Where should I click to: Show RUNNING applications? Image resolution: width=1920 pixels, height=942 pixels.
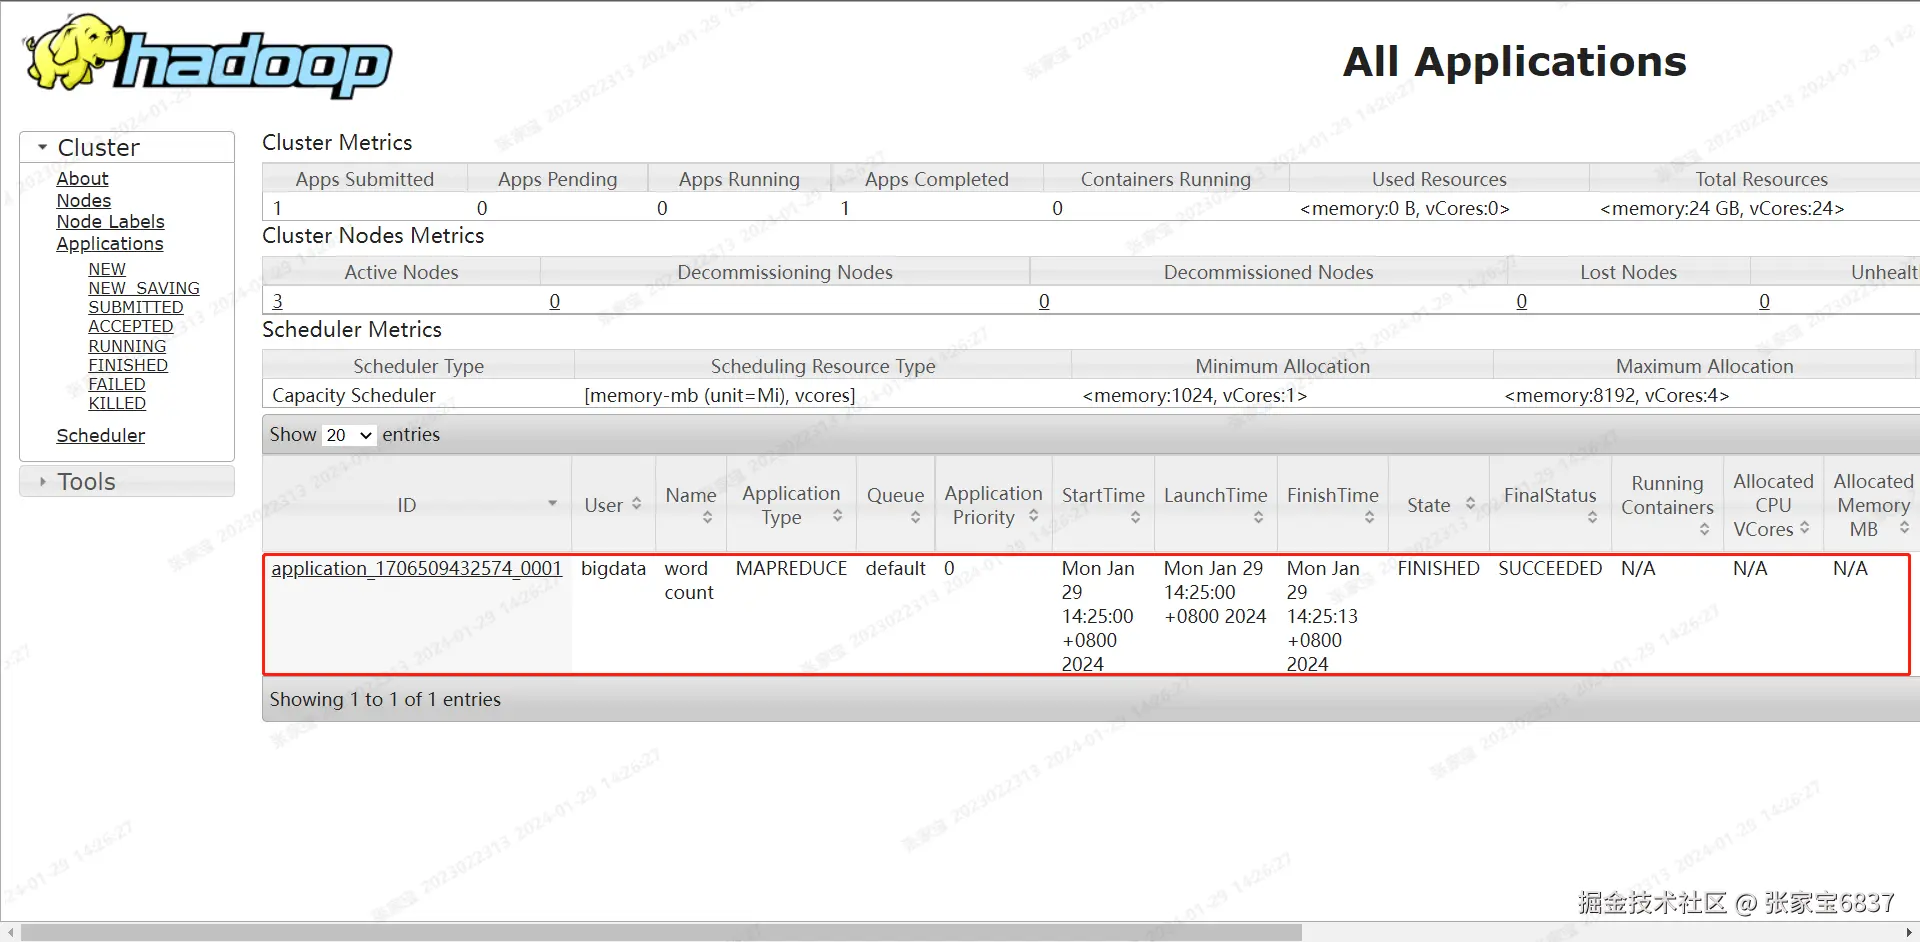127,346
